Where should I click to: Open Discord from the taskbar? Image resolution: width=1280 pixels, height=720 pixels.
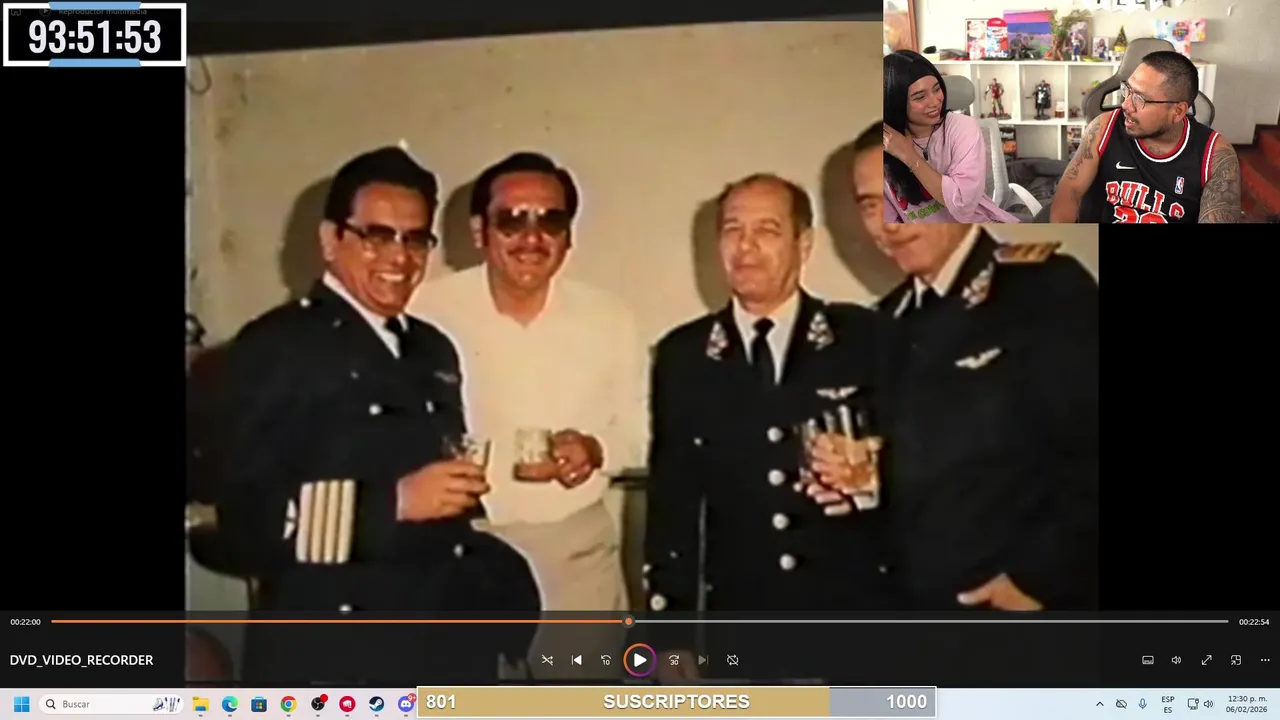tap(405, 704)
